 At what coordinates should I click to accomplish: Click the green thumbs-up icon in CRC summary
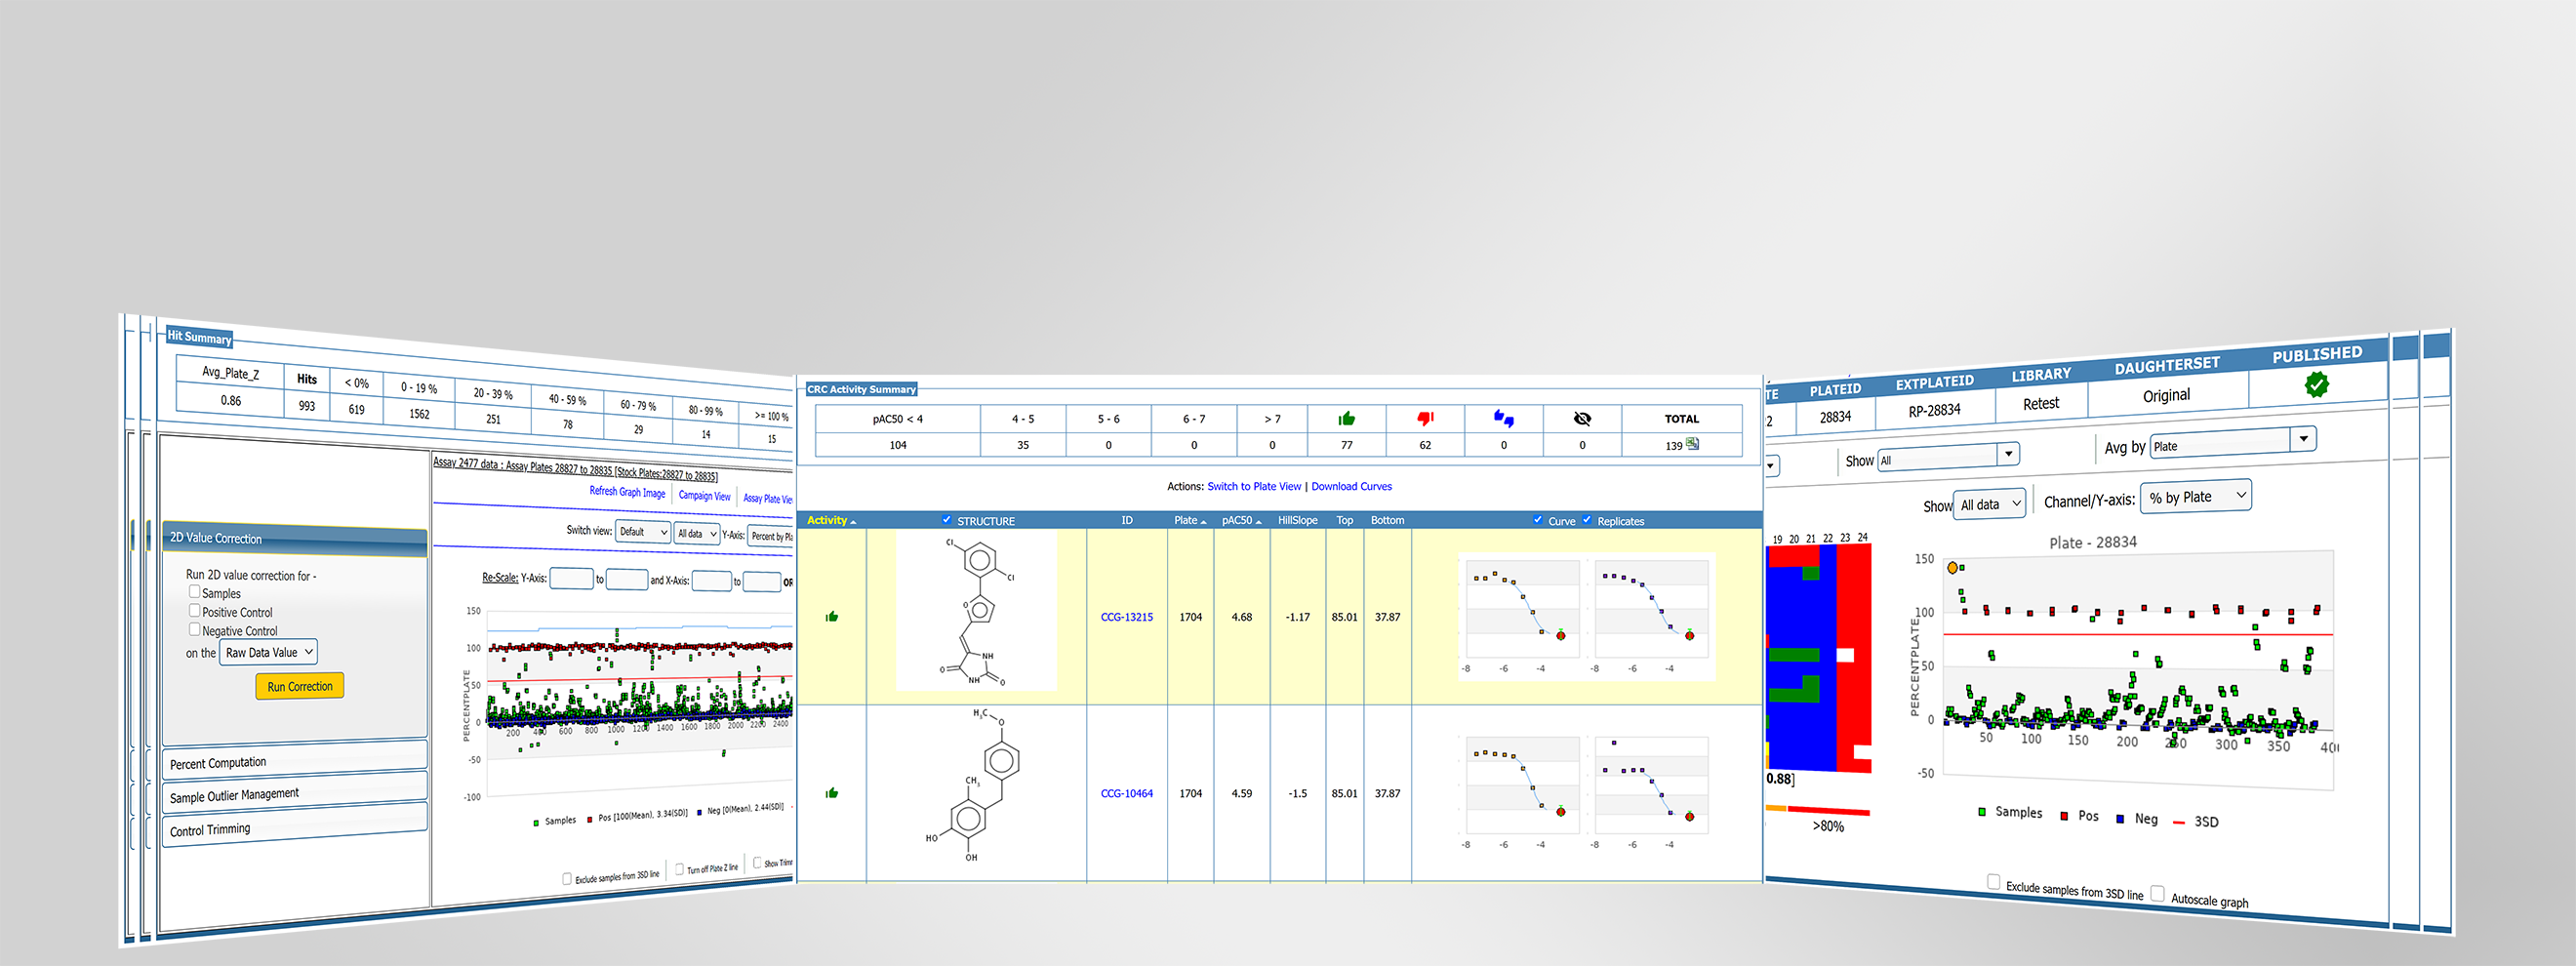click(x=1346, y=419)
